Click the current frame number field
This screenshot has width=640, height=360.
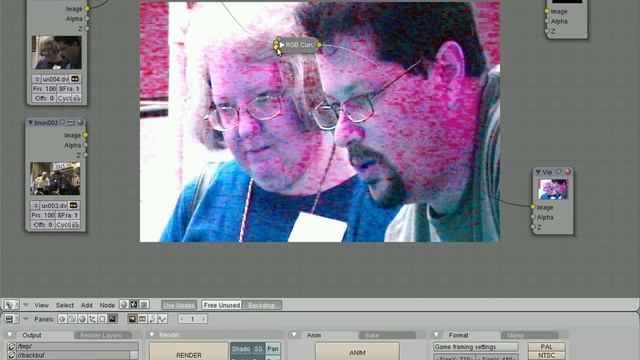click(x=192, y=319)
